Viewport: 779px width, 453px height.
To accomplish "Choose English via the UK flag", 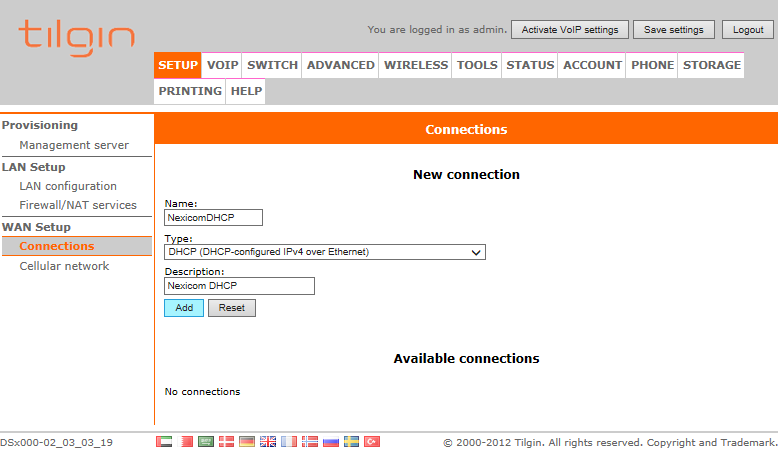I will tap(268, 442).
